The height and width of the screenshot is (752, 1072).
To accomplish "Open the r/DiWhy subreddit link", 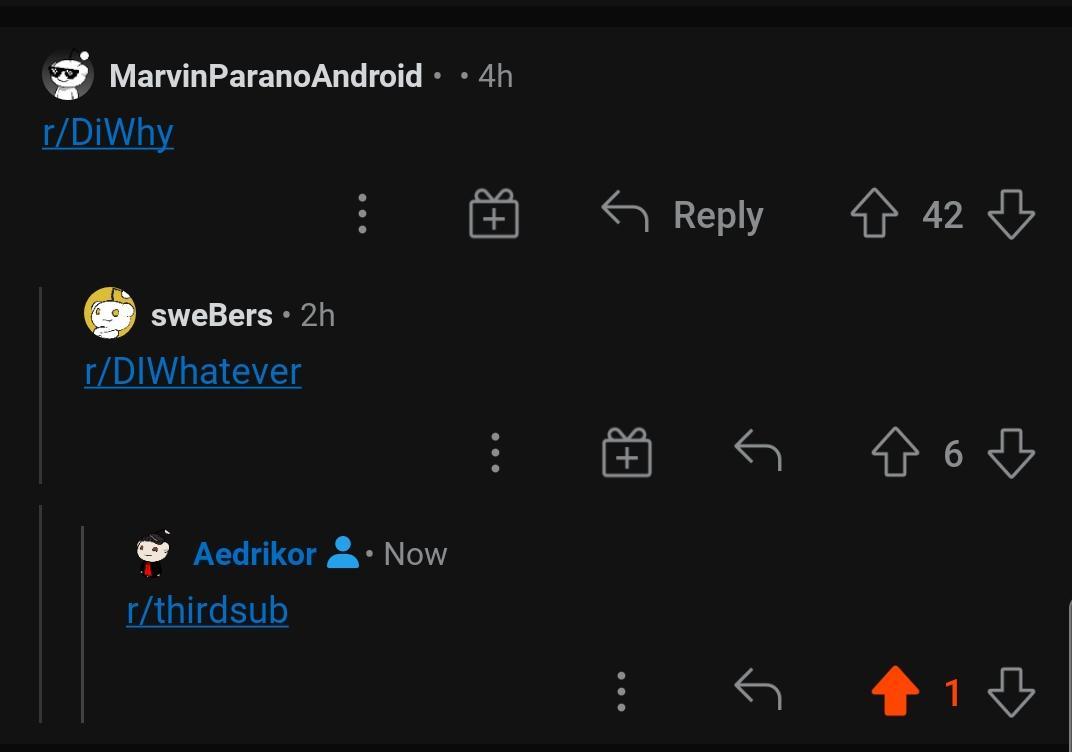I will coord(108,132).
